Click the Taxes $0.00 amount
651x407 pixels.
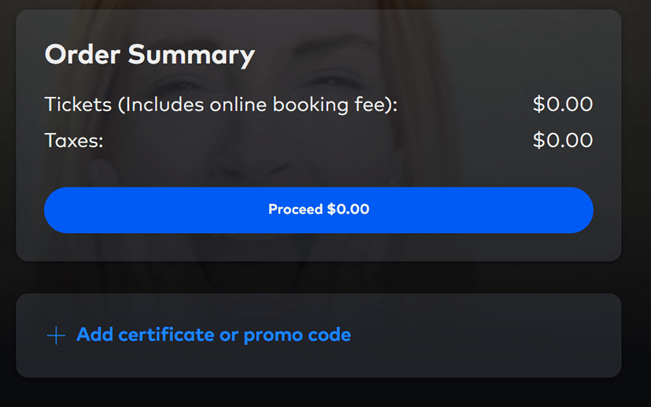pyautogui.click(x=563, y=140)
